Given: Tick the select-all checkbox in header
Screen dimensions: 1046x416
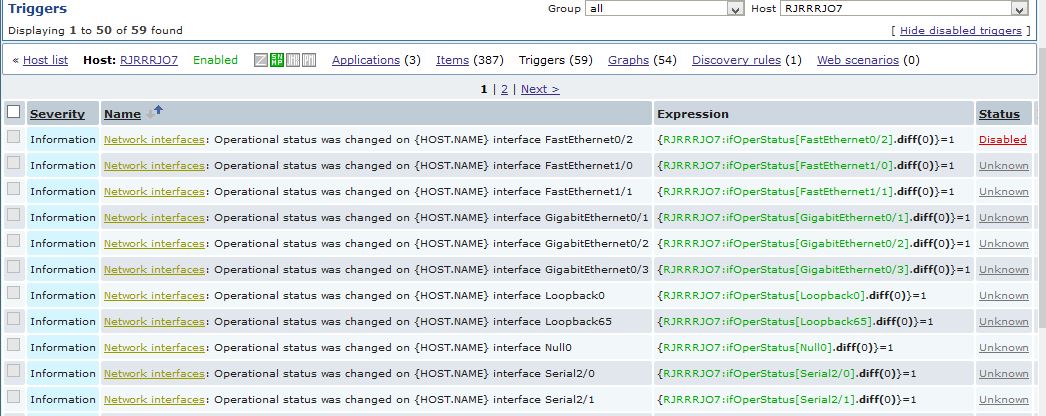Looking at the screenshot, I should (x=13, y=112).
